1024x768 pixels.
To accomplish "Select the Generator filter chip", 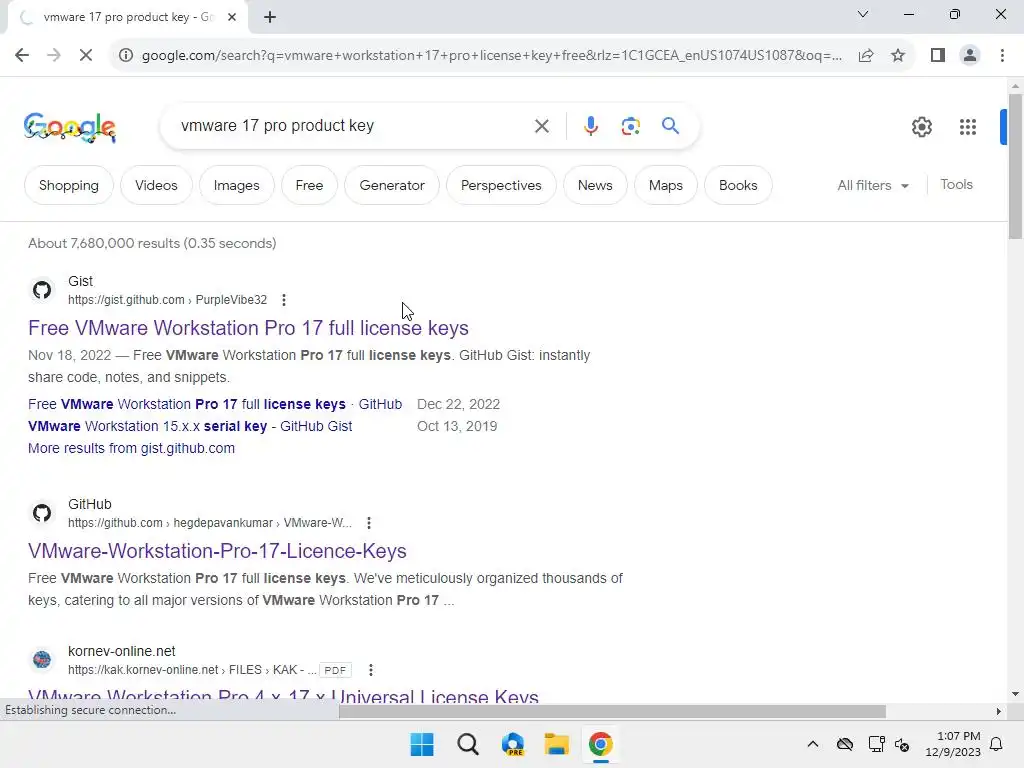I will coord(392,185).
